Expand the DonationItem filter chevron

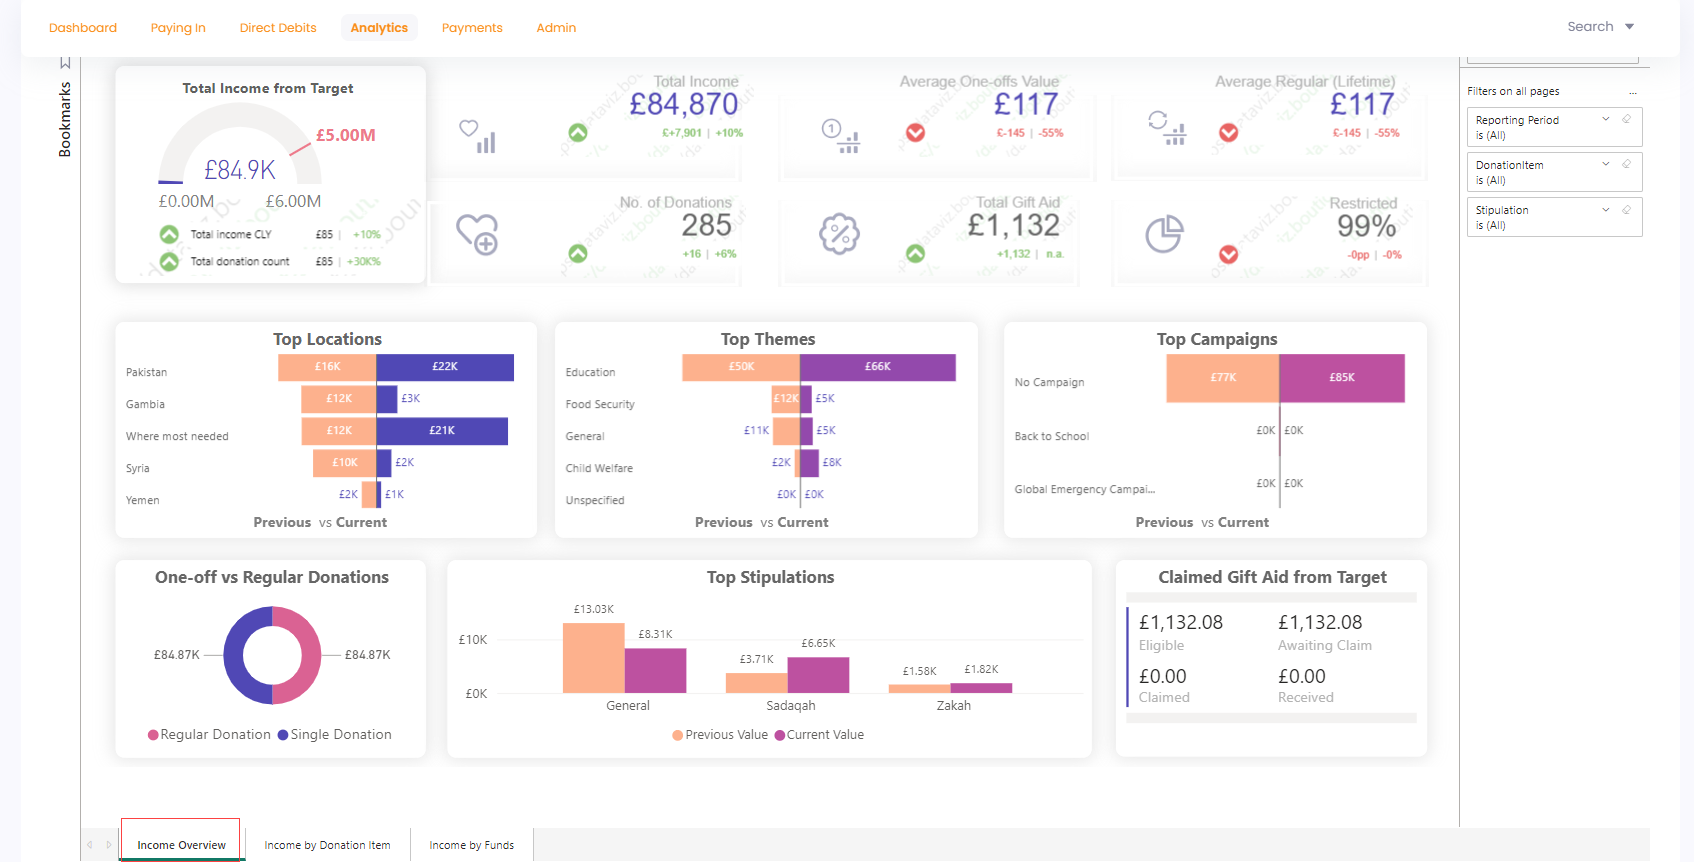[1606, 164]
